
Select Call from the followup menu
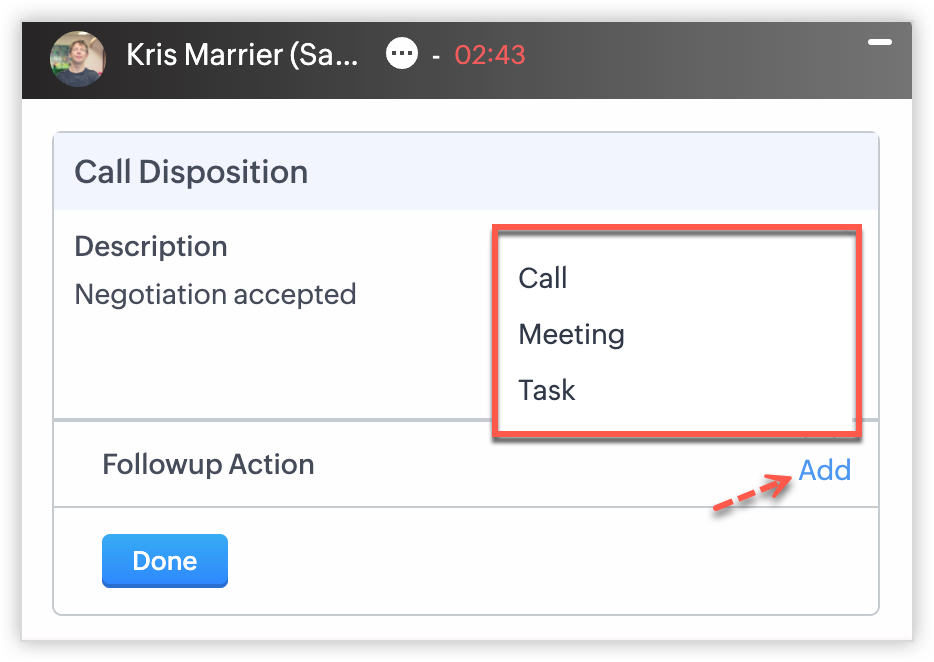tap(543, 278)
